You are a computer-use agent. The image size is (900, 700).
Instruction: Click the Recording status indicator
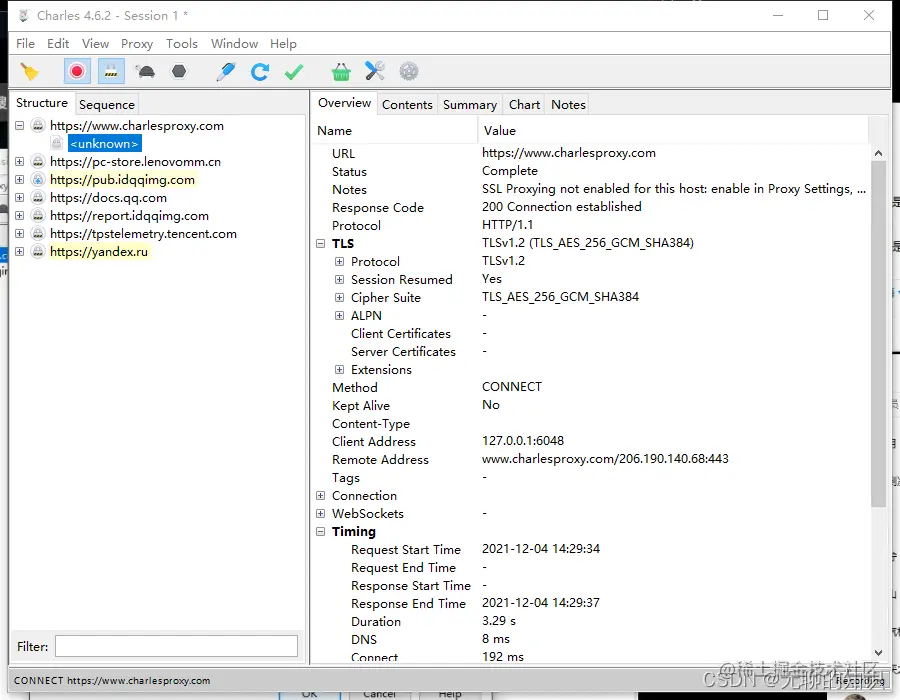[x=860, y=680]
